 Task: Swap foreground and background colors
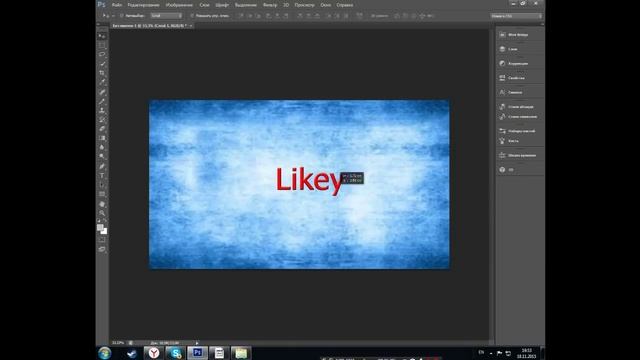point(105,221)
